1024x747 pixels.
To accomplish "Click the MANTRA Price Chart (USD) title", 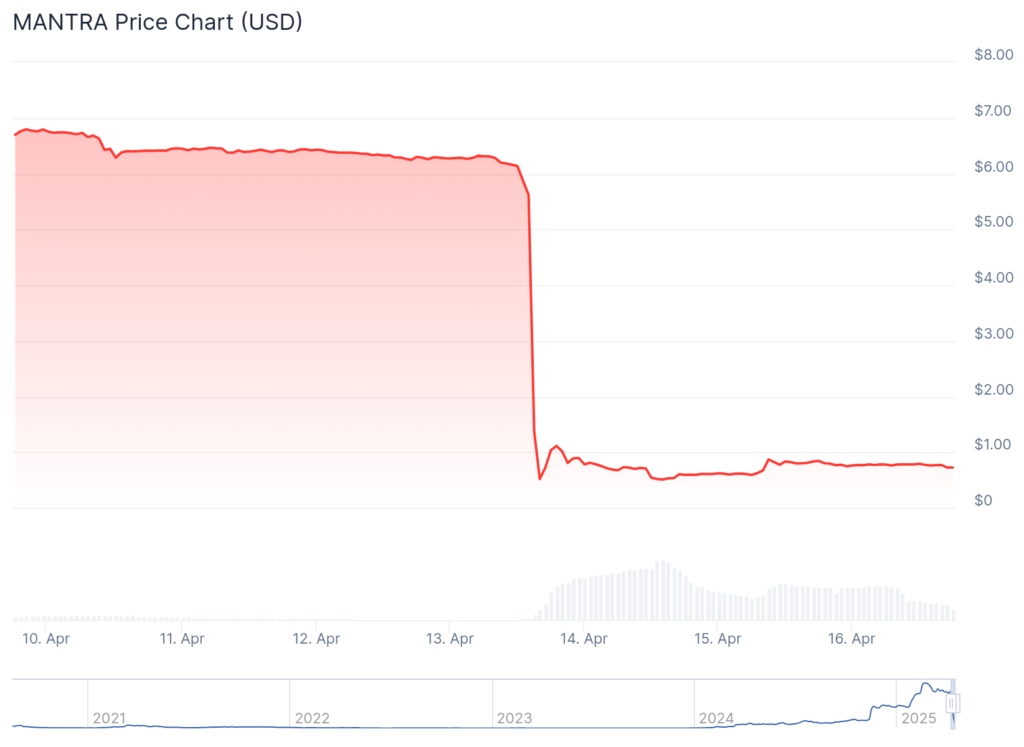I will 157,22.
